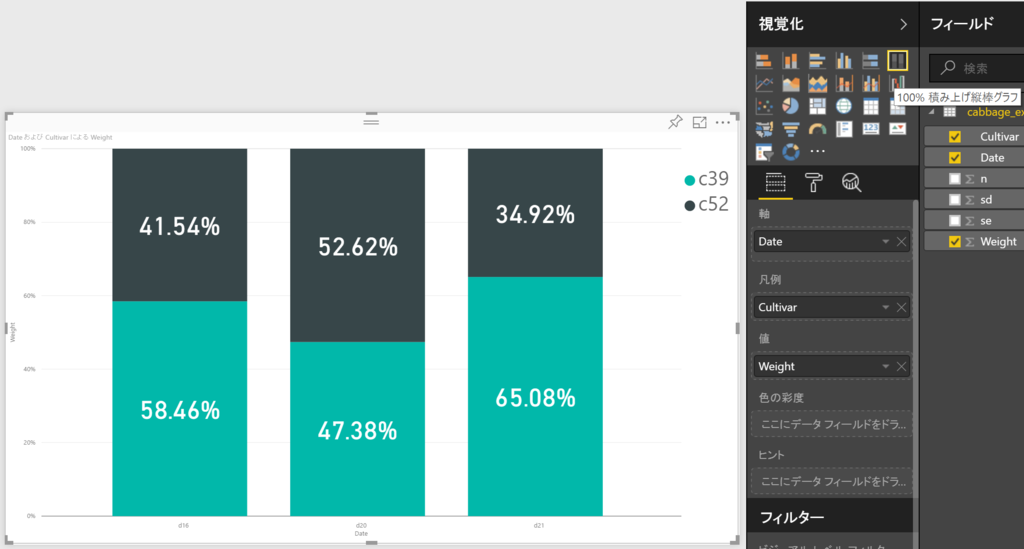This screenshot has height=549, width=1024.
Task: Pin the chart visual to dashboard
Action: point(675,122)
